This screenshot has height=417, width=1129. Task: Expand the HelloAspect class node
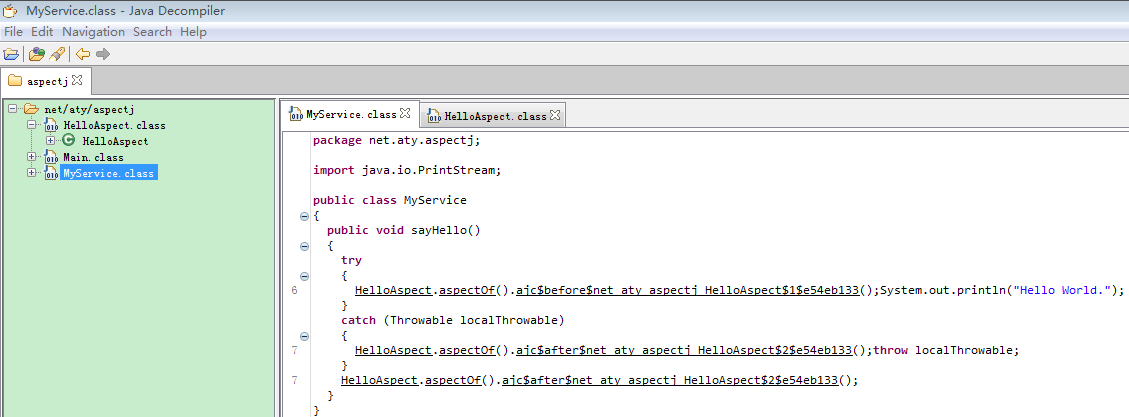tap(50, 141)
